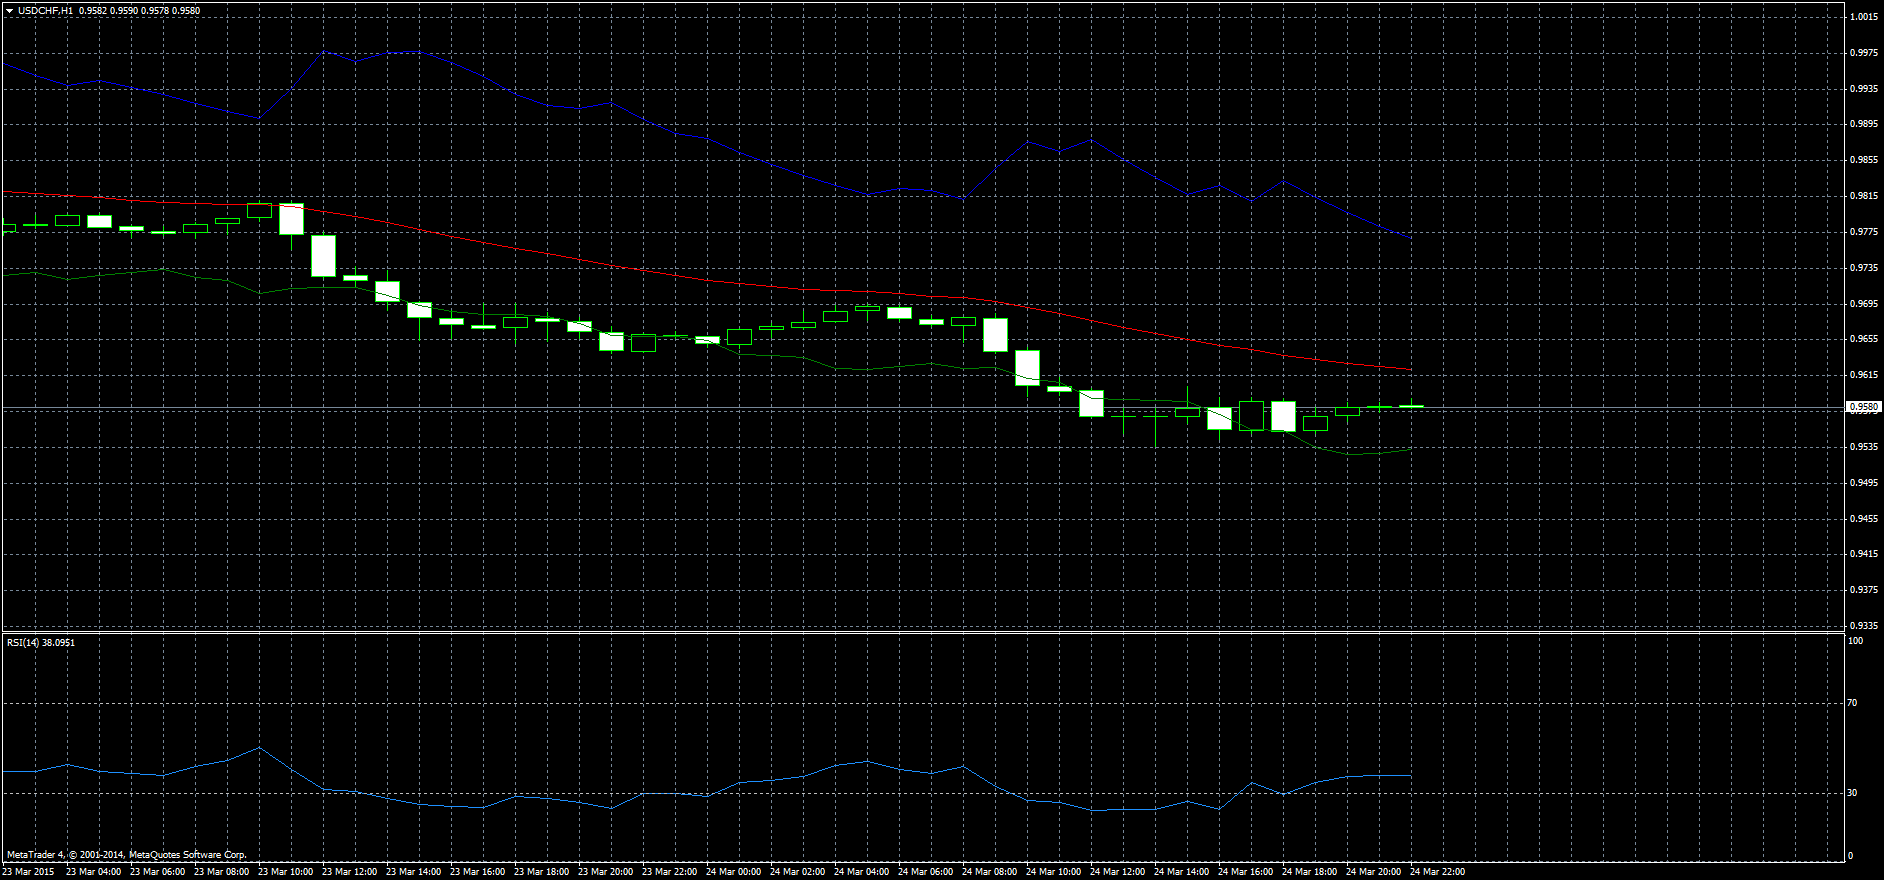Click the 0.9495 price axis label
This screenshot has width=1884, height=880.
[x=1863, y=483]
